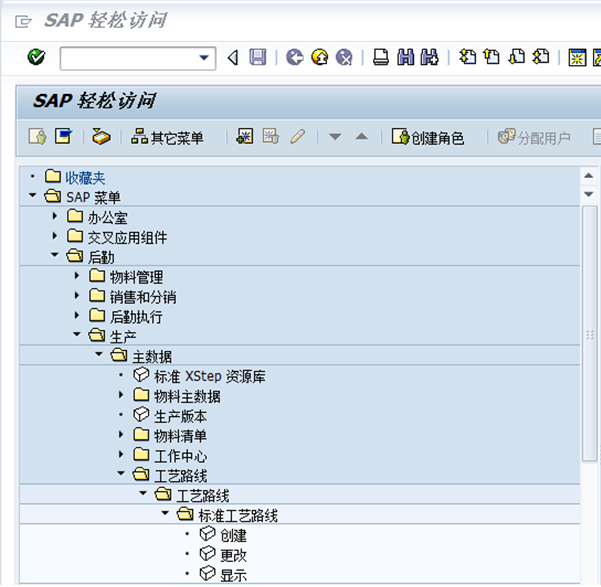This screenshot has height=587, width=601.
Task: Click the Find Next binoculars icon
Action: [430, 58]
